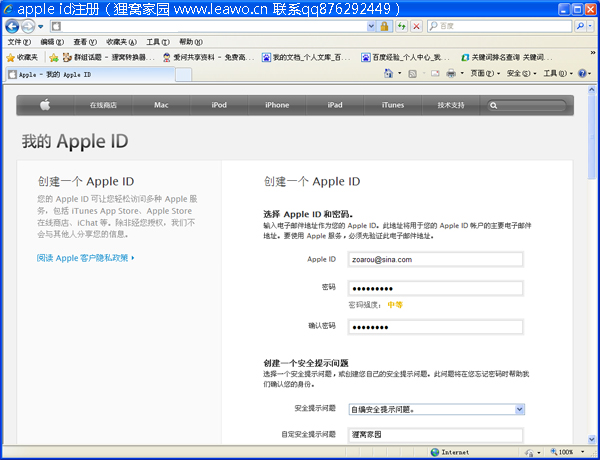Click the browser Back arrow button
The image size is (600, 460).
coord(12,26)
